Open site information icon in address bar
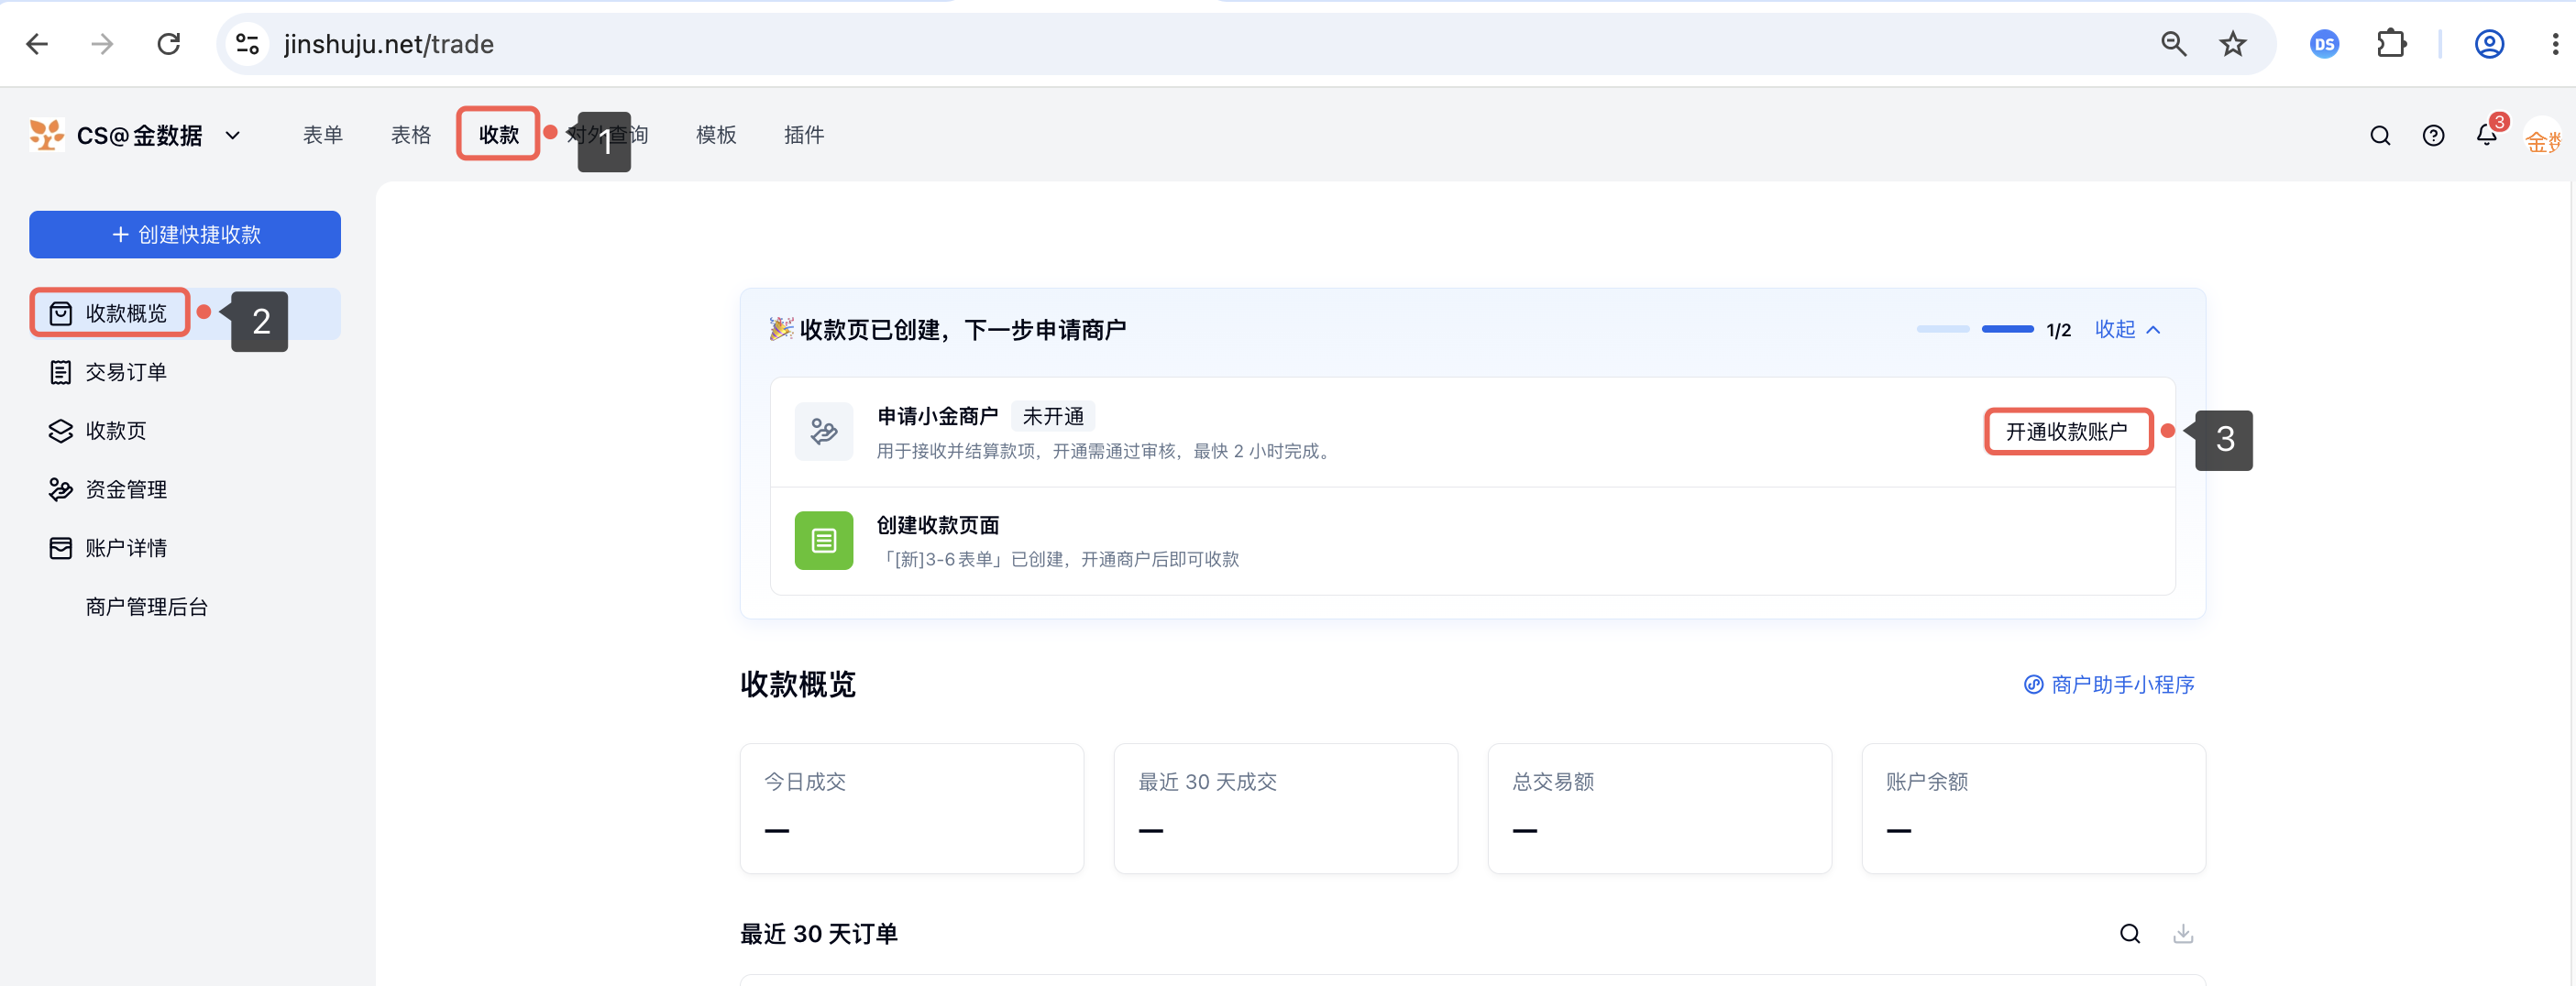 tap(247, 44)
